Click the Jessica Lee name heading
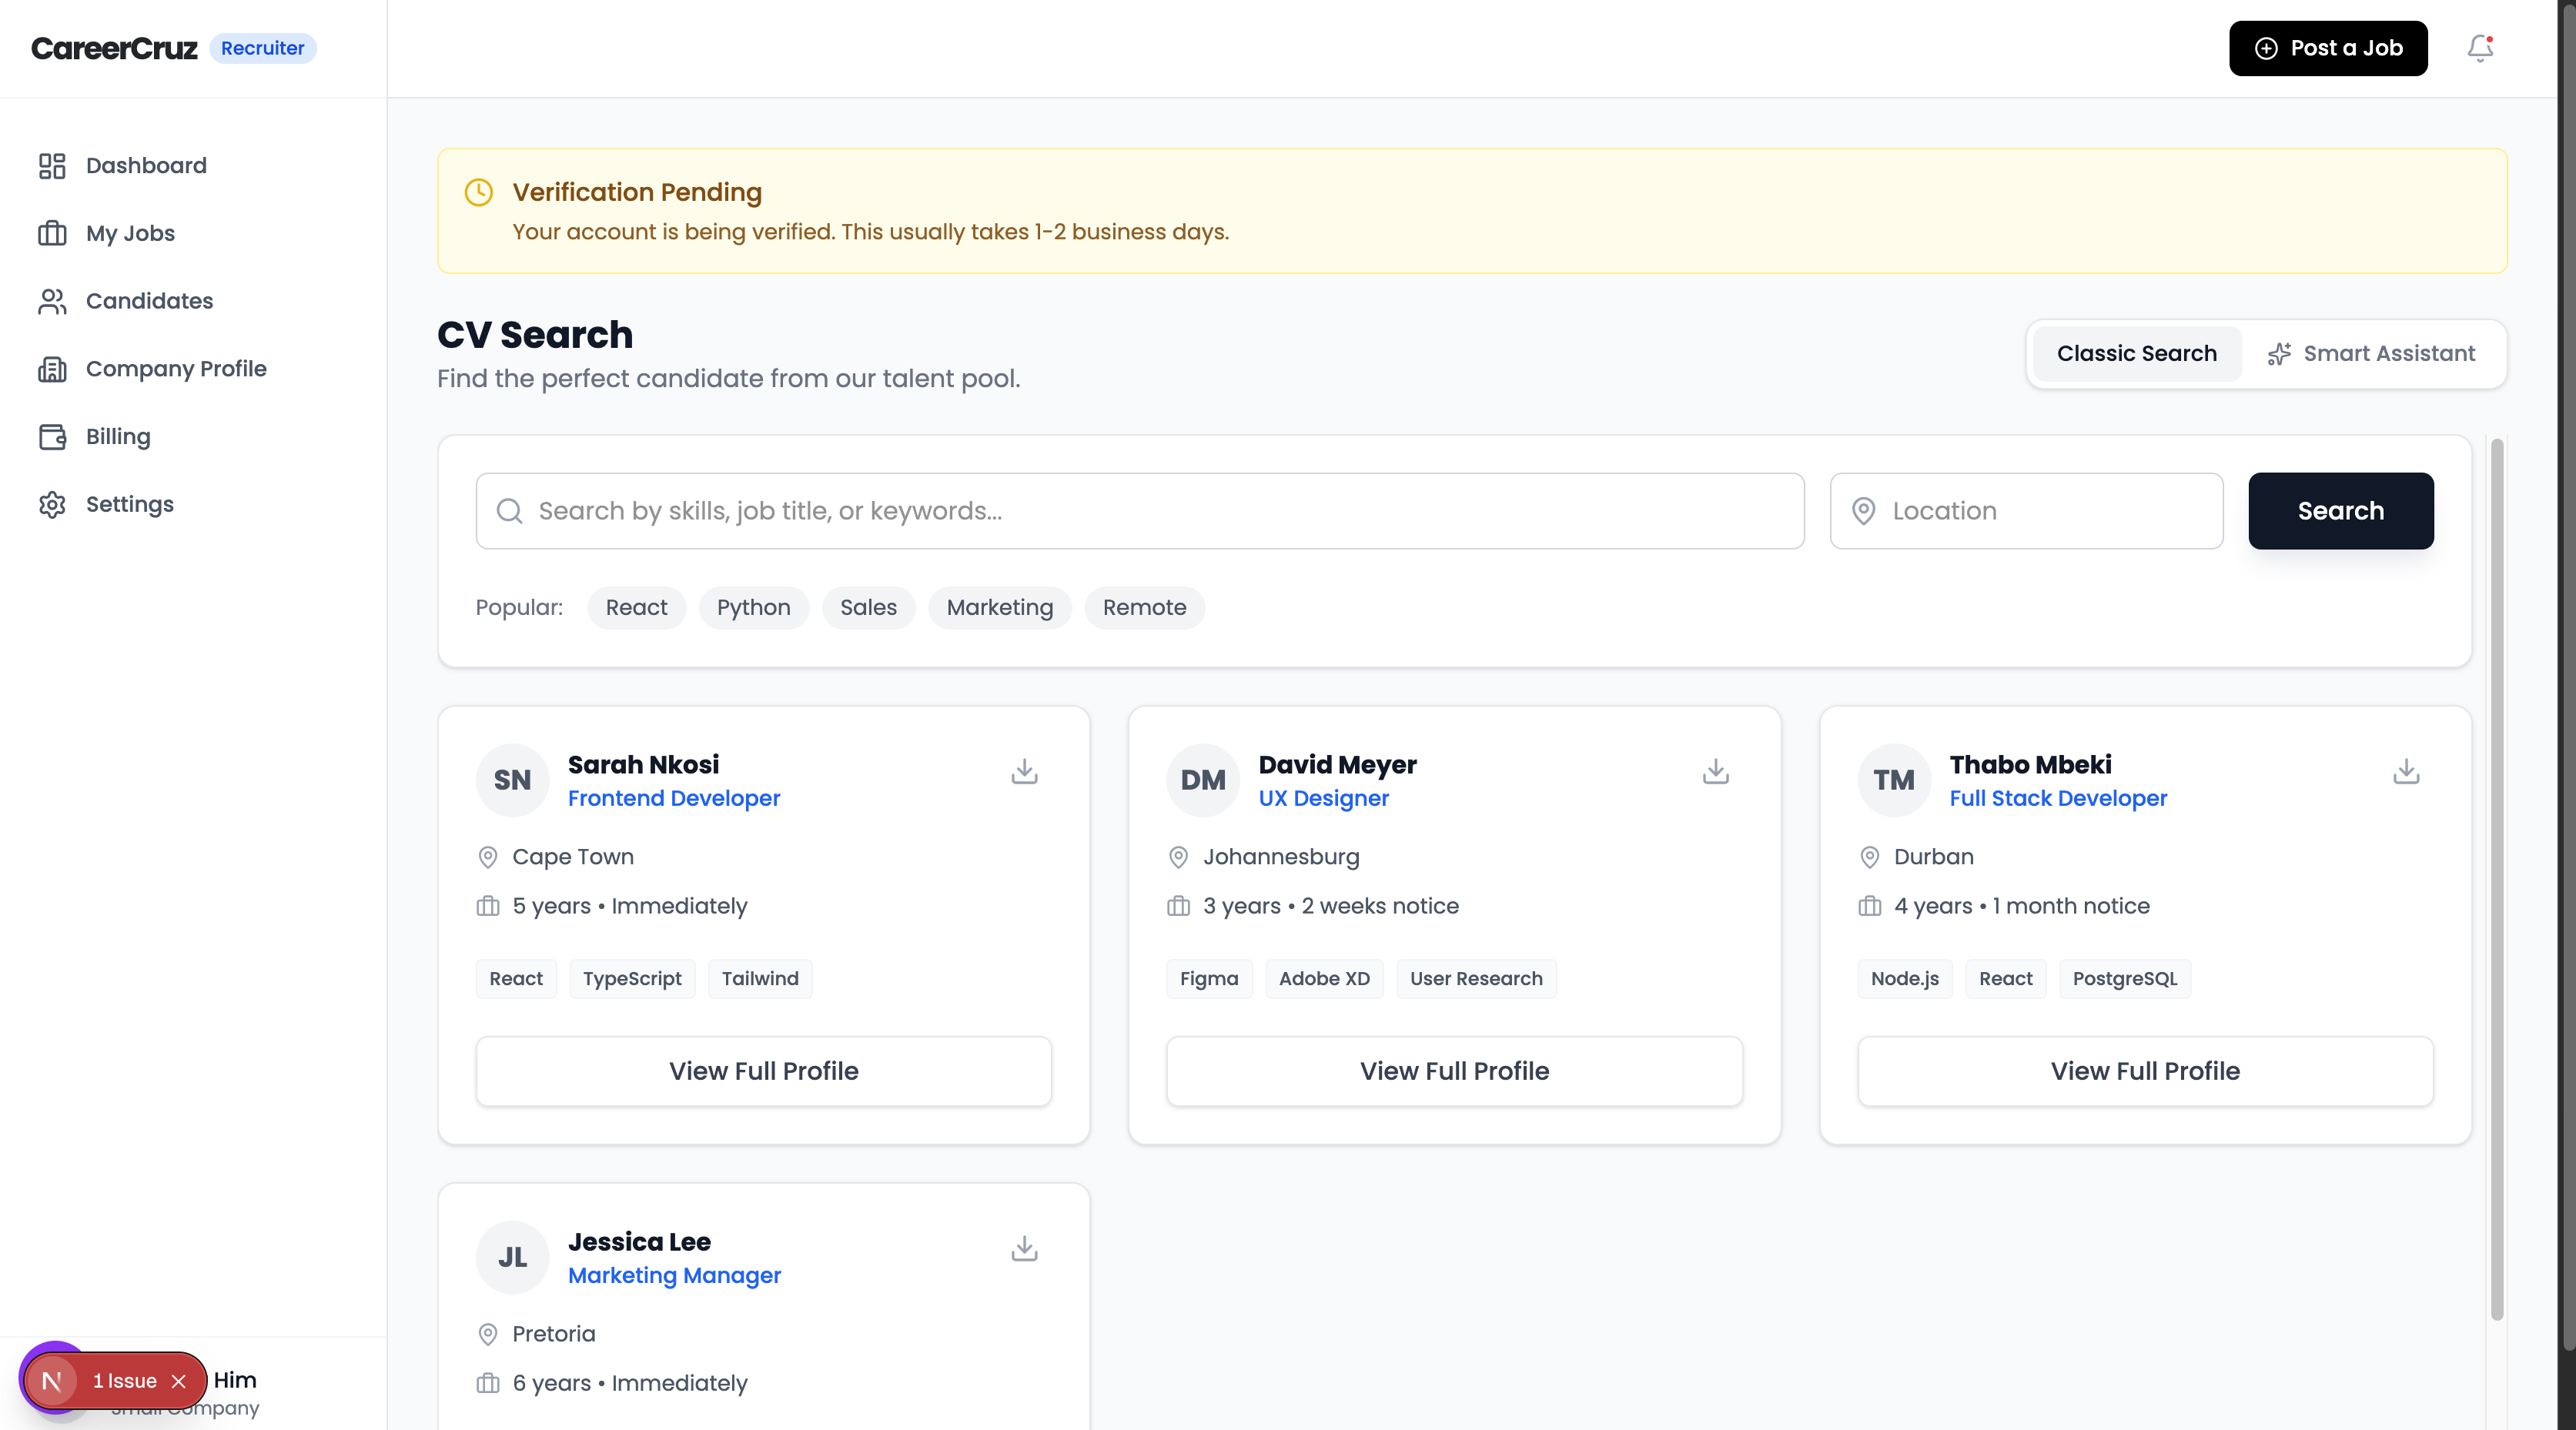The height and width of the screenshot is (1430, 2576). (639, 1242)
